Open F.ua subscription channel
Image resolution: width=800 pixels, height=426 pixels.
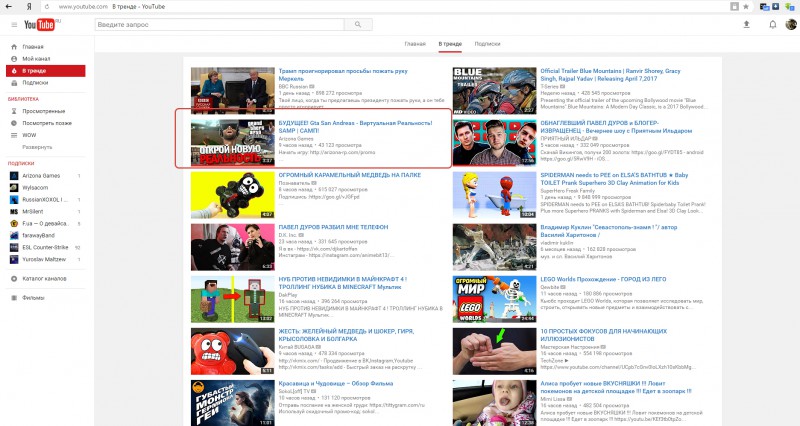click(x=46, y=223)
